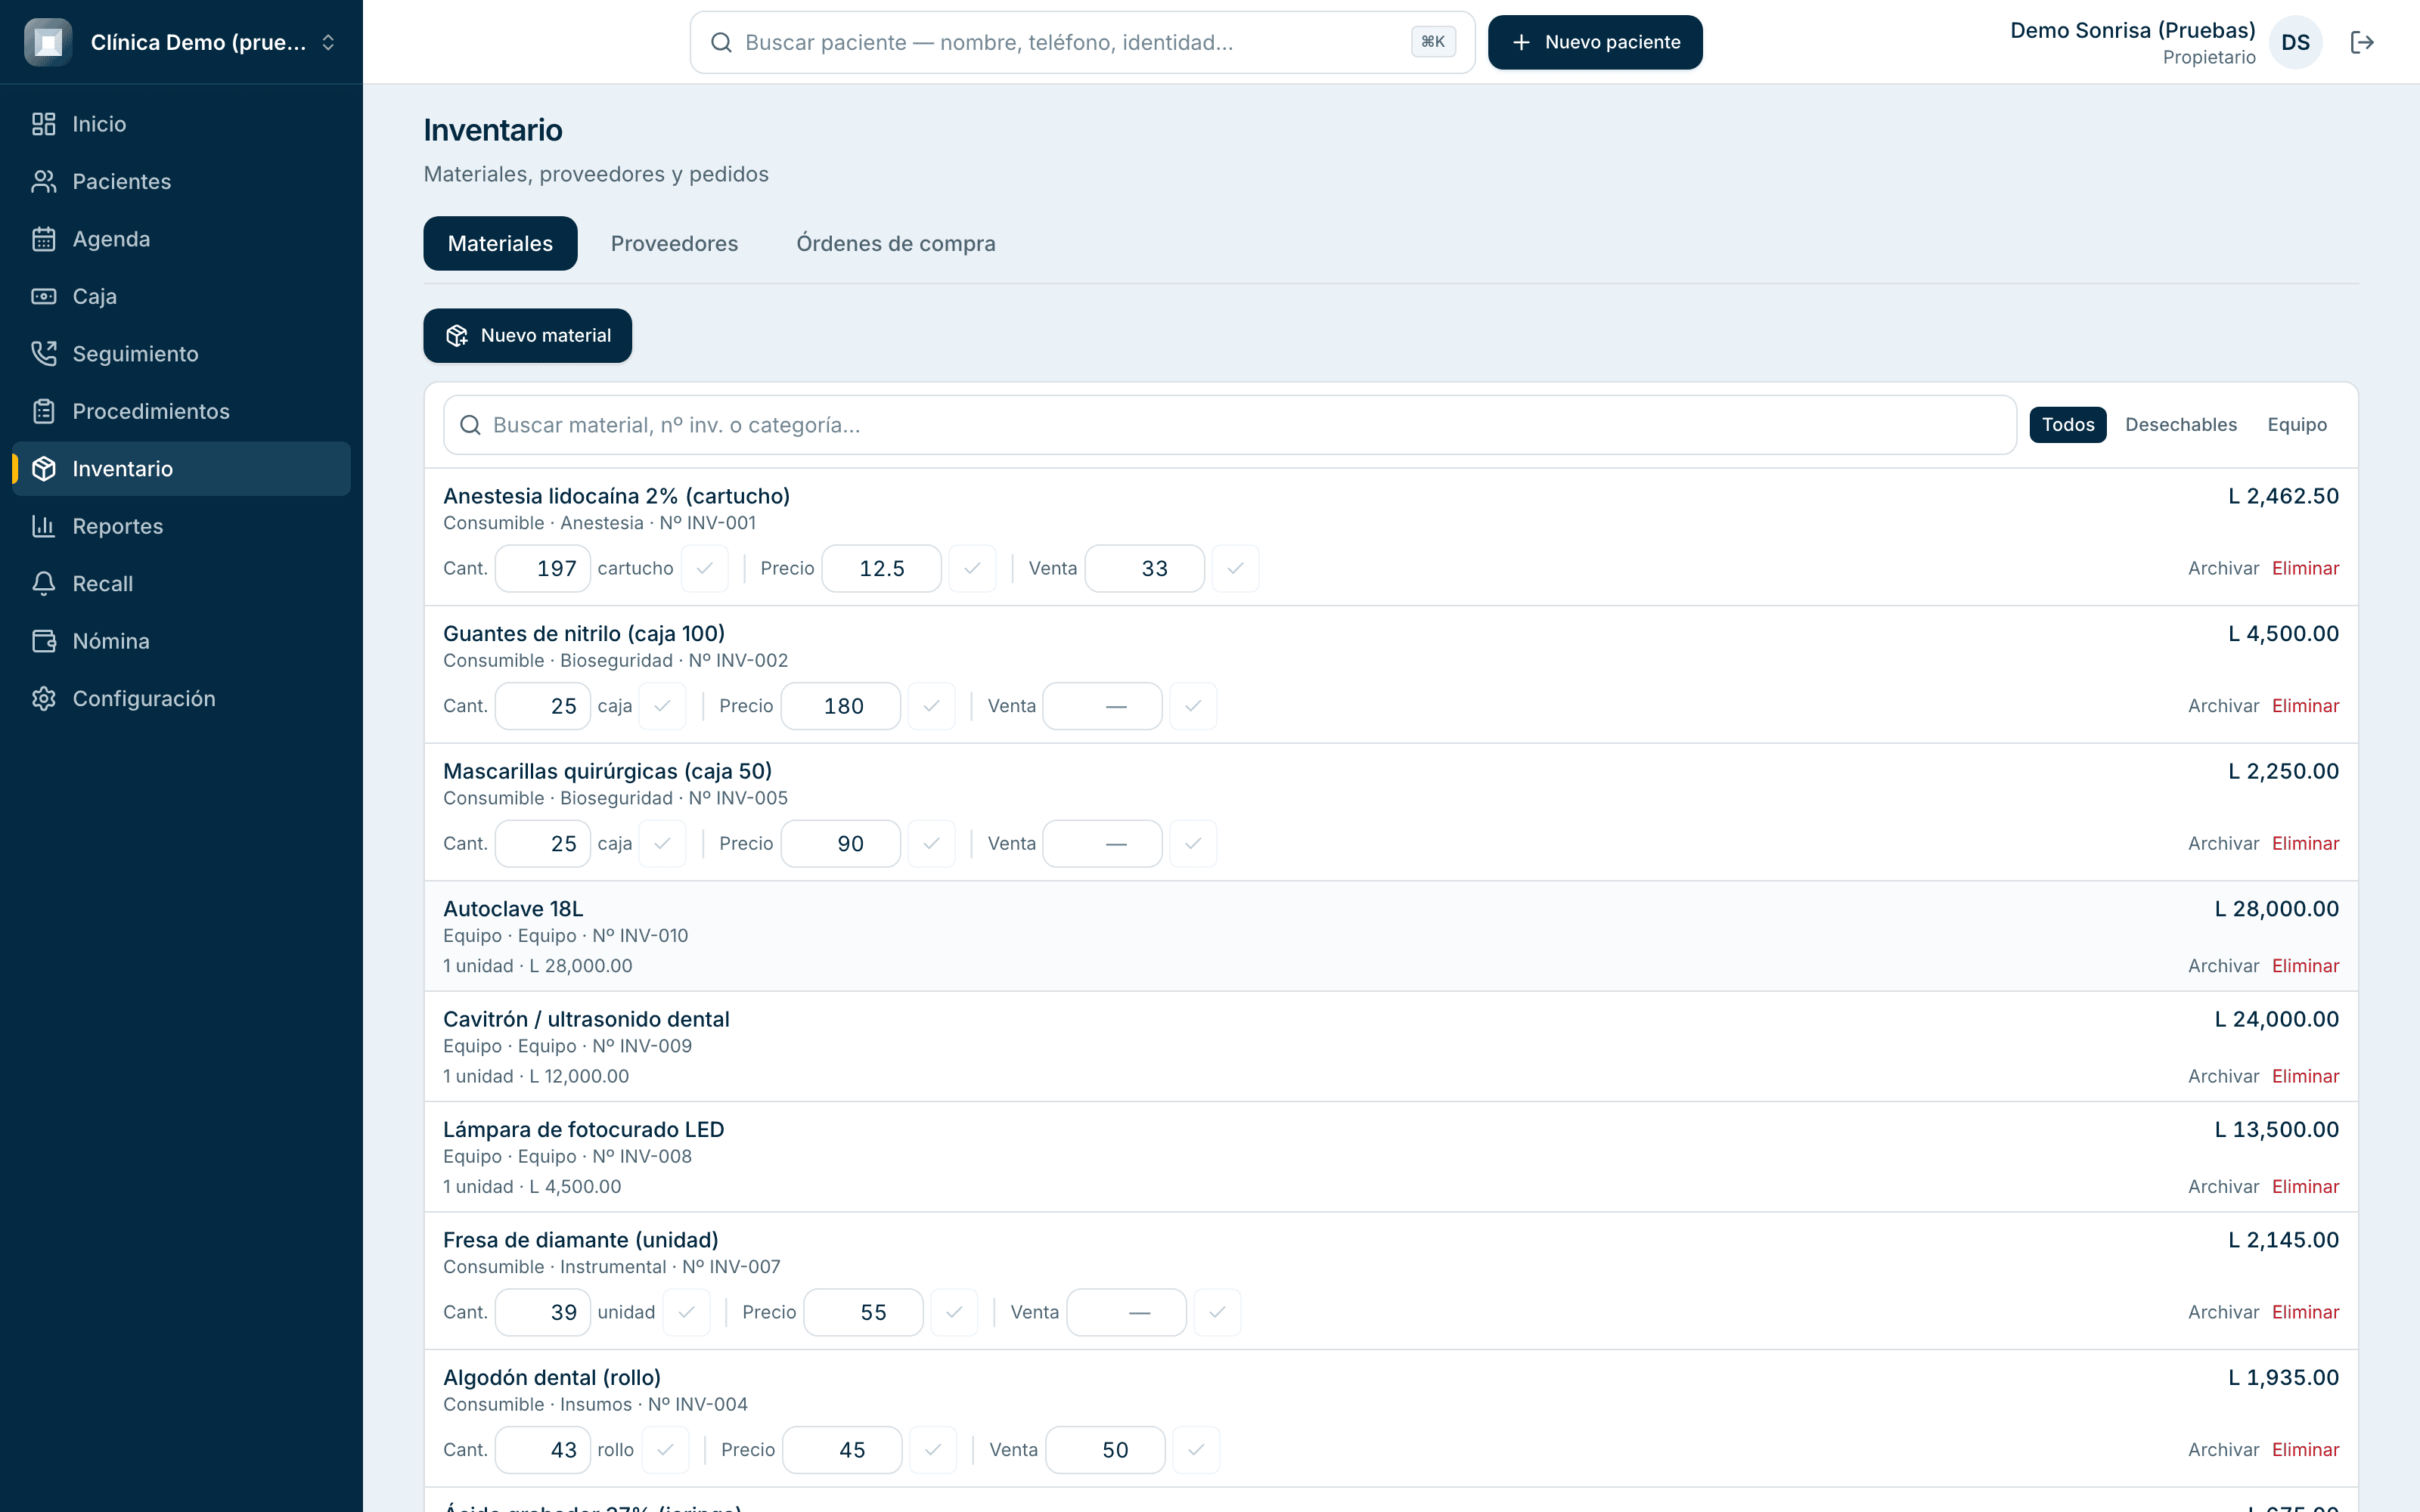The height and width of the screenshot is (1512, 2420).
Task: Edit Precio 45 for Algodón dental
Action: point(842,1450)
